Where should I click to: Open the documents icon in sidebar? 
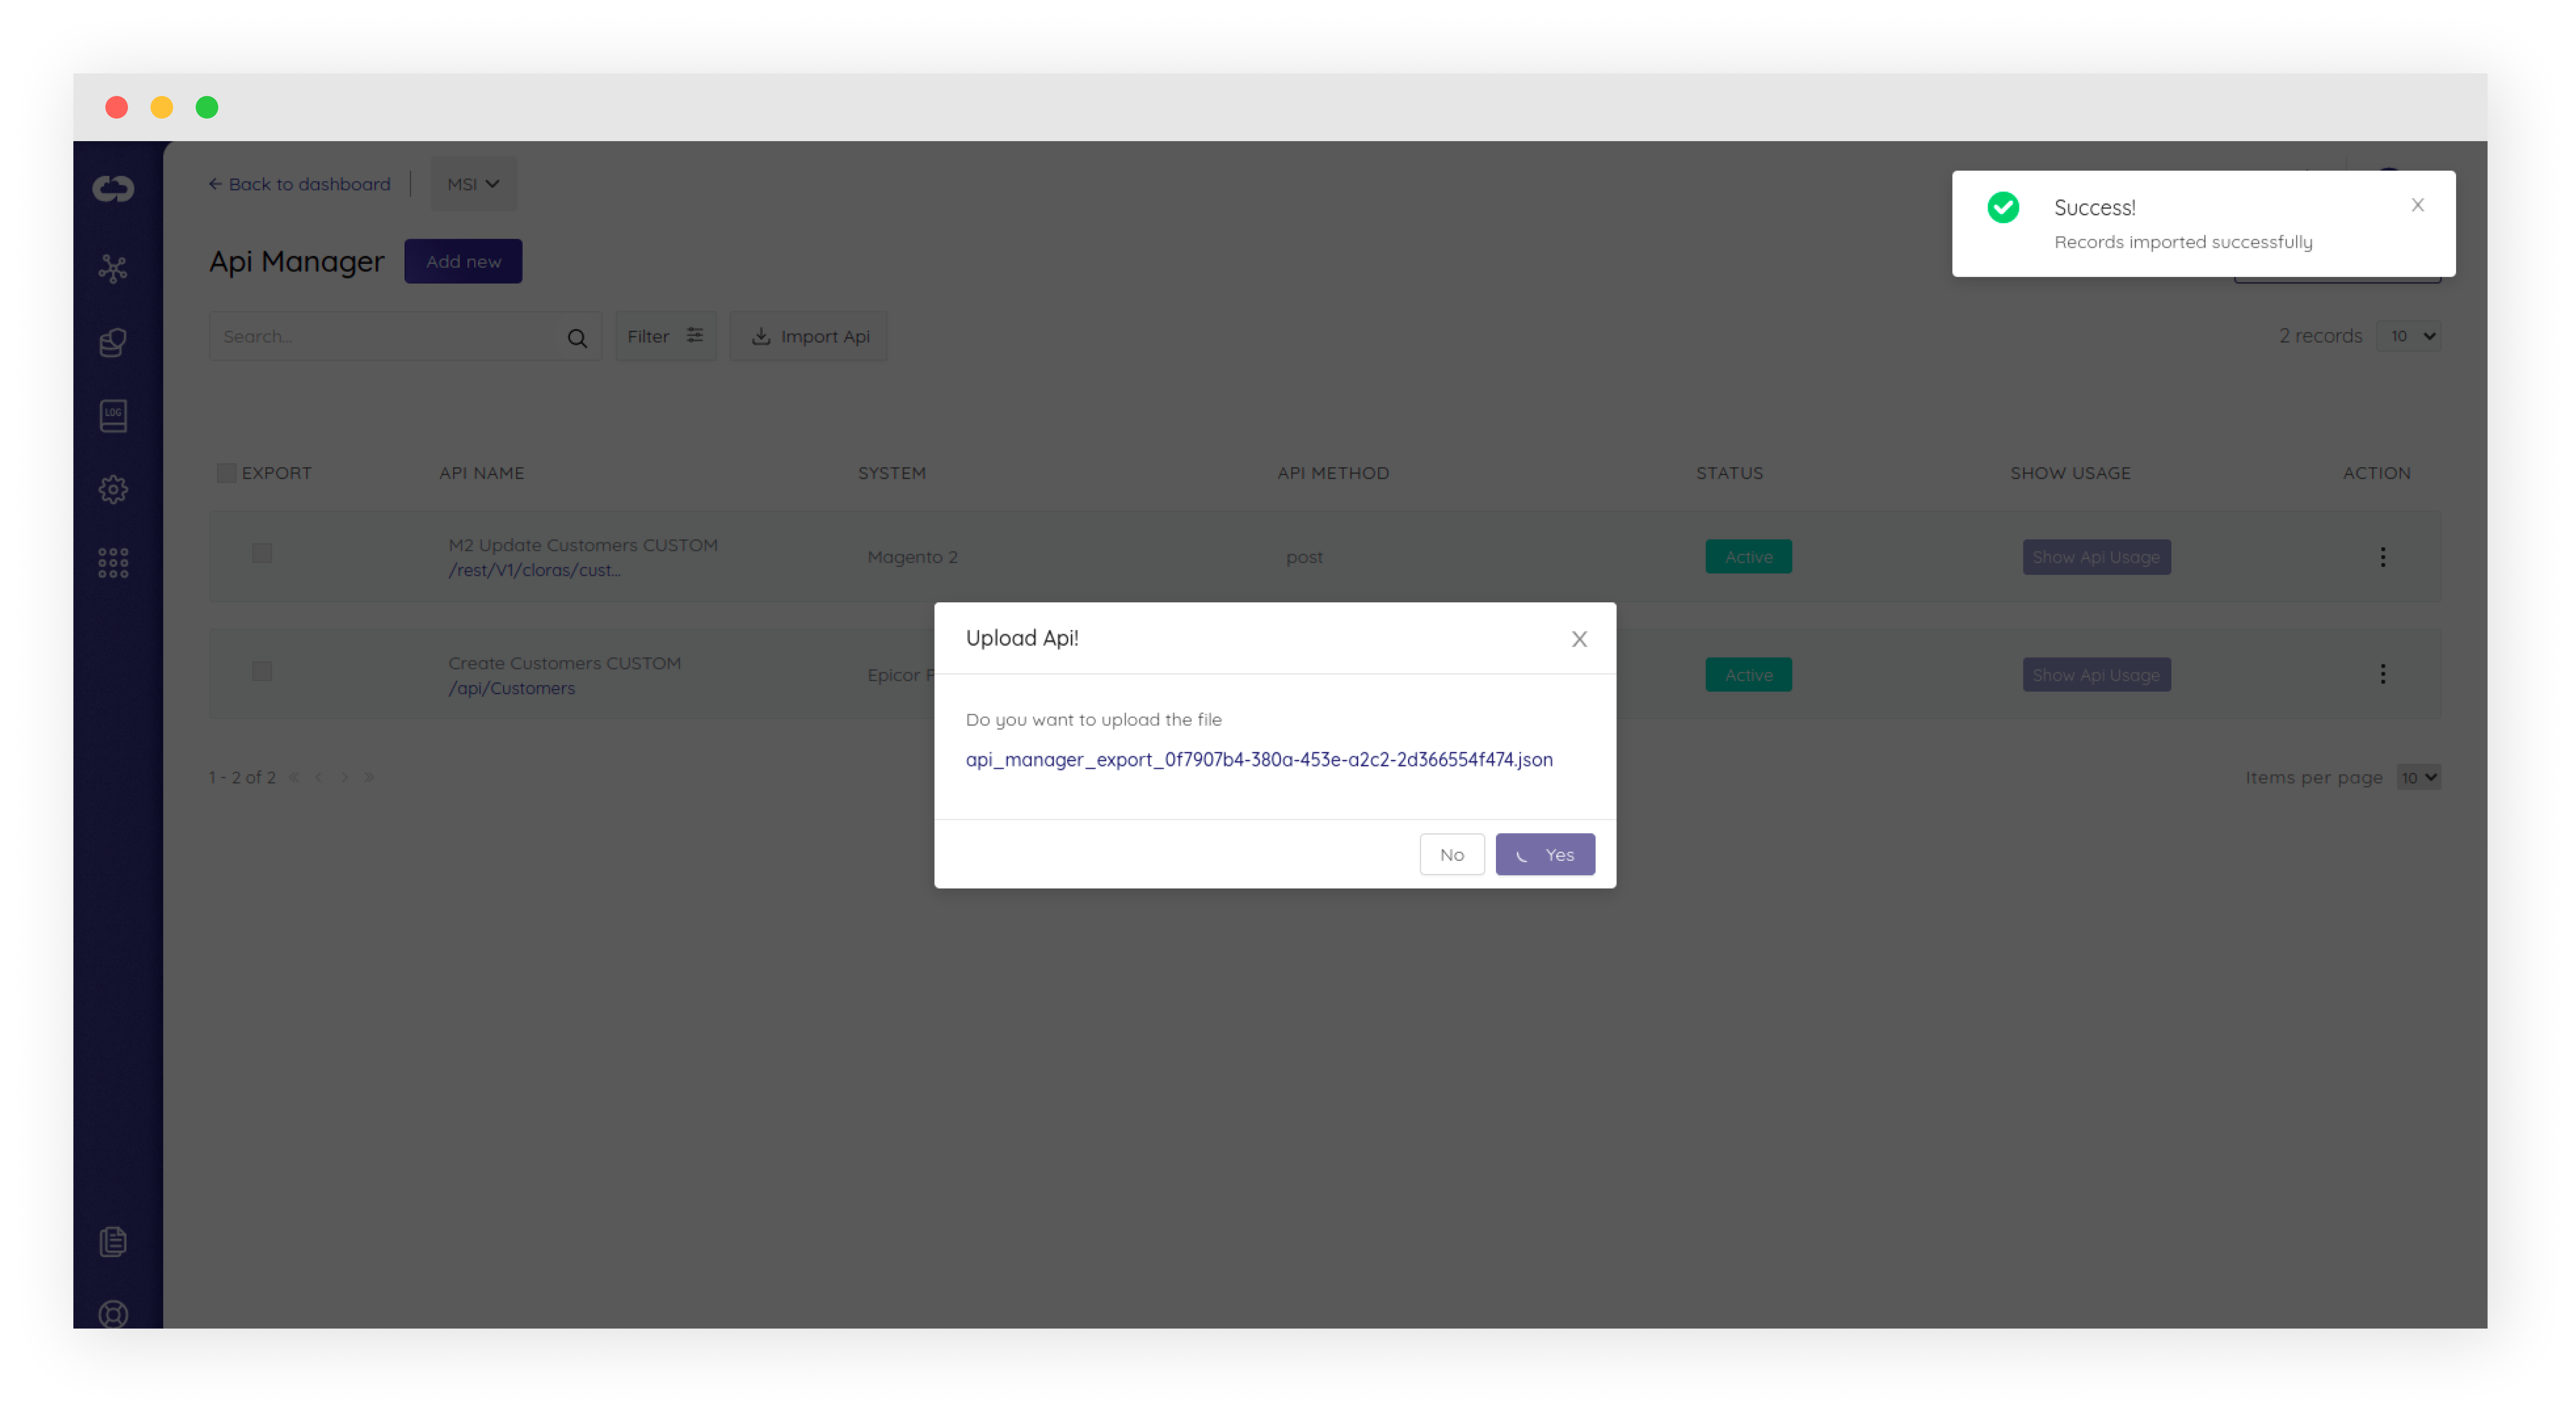click(113, 1241)
